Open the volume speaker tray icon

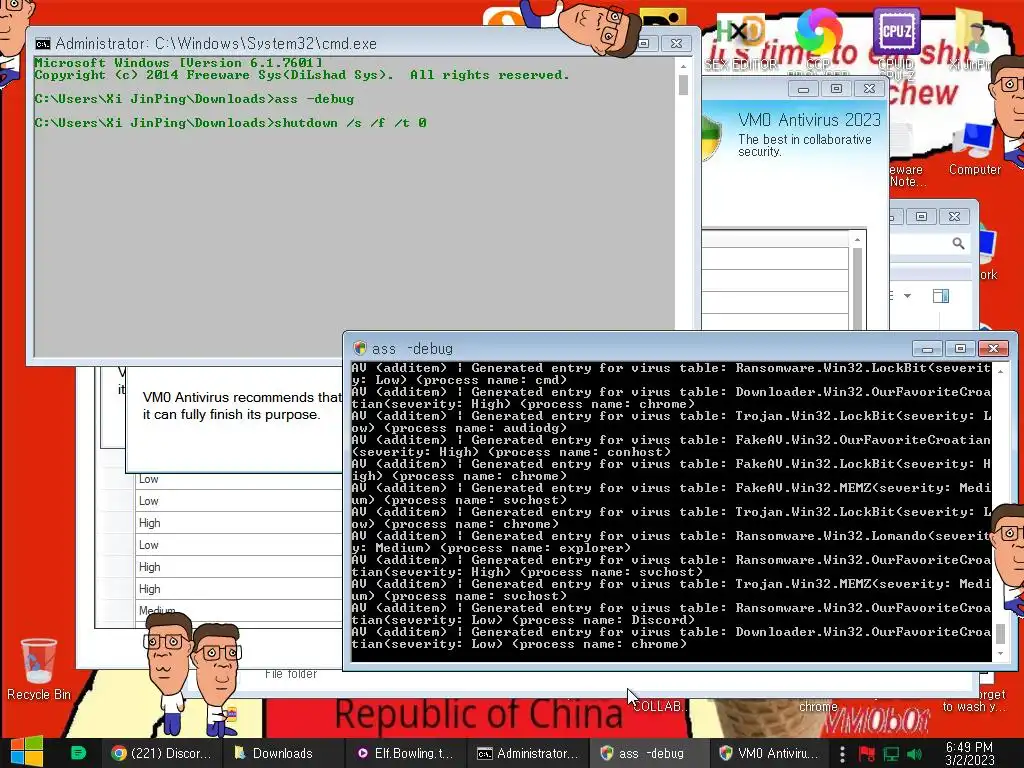[915, 754]
